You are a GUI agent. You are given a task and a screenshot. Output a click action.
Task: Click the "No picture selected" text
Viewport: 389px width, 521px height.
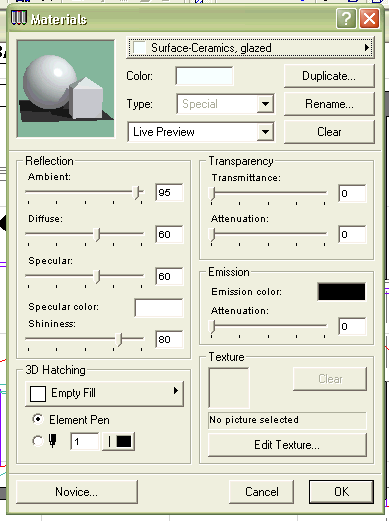(x=254, y=420)
